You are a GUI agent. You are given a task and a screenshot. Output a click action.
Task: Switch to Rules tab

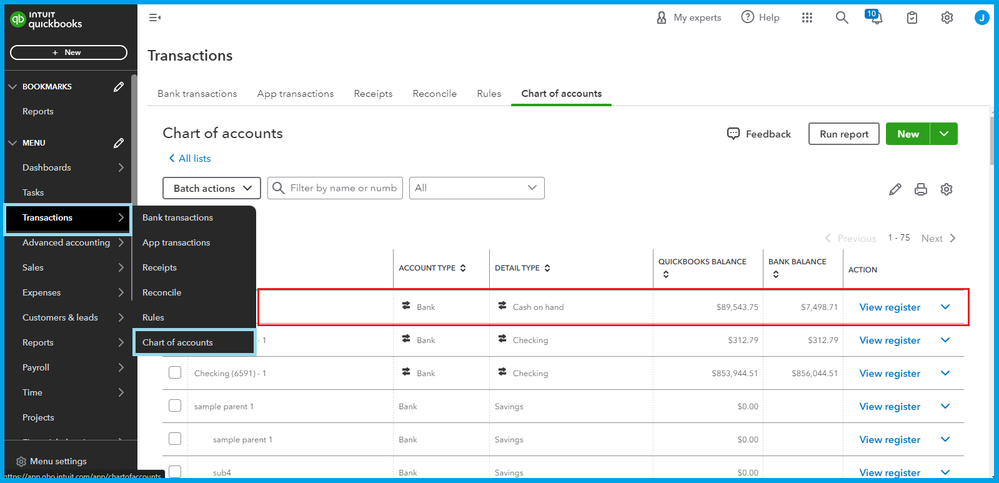pos(489,94)
